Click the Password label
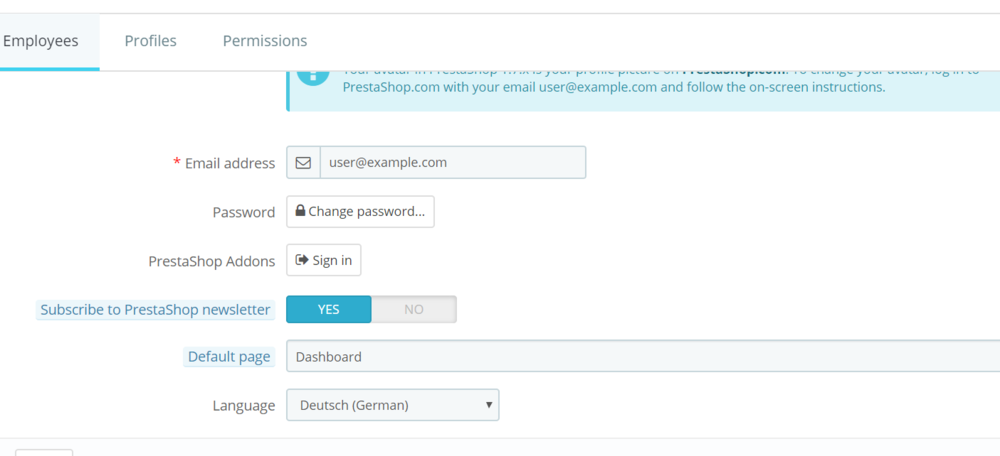 tap(243, 212)
